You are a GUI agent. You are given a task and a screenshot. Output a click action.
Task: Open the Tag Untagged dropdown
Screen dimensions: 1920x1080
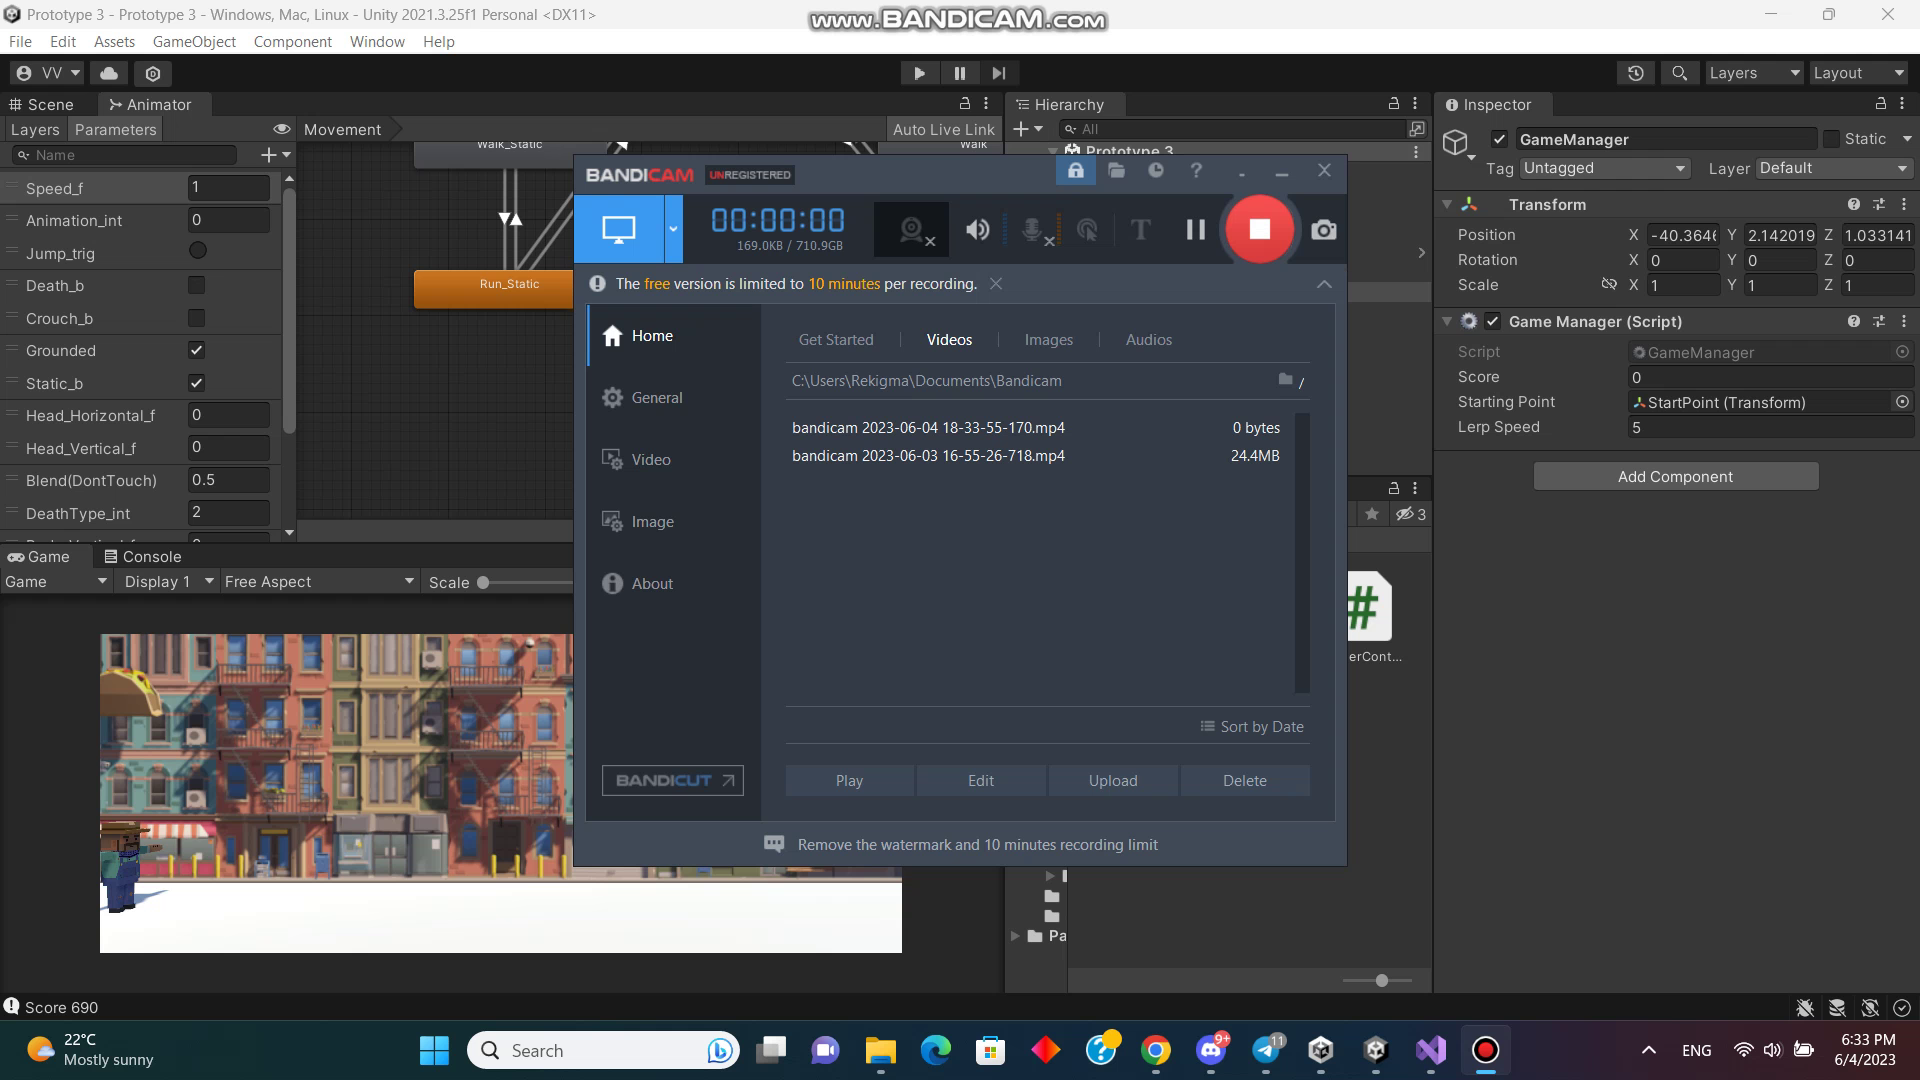1605,168
